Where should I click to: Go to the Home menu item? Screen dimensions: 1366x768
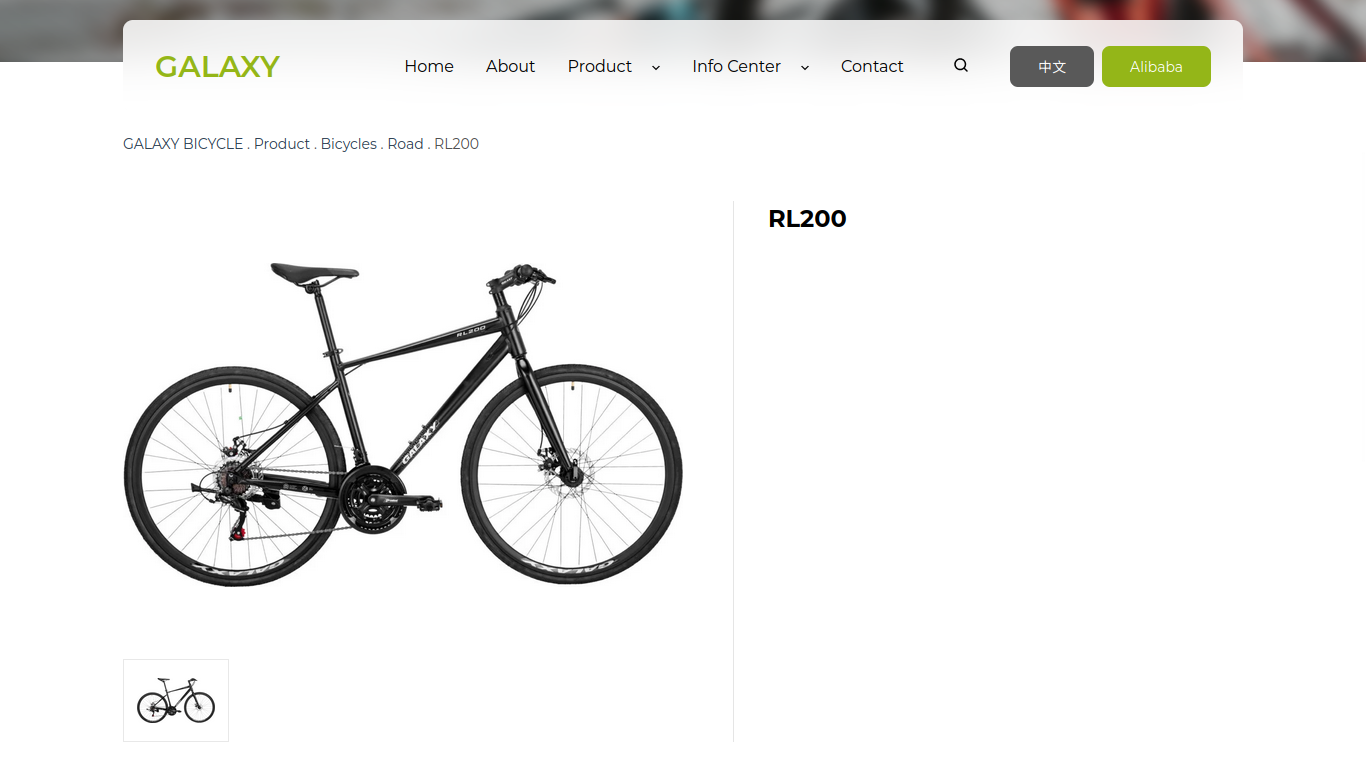pyautogui.click(x=429, y=66)
